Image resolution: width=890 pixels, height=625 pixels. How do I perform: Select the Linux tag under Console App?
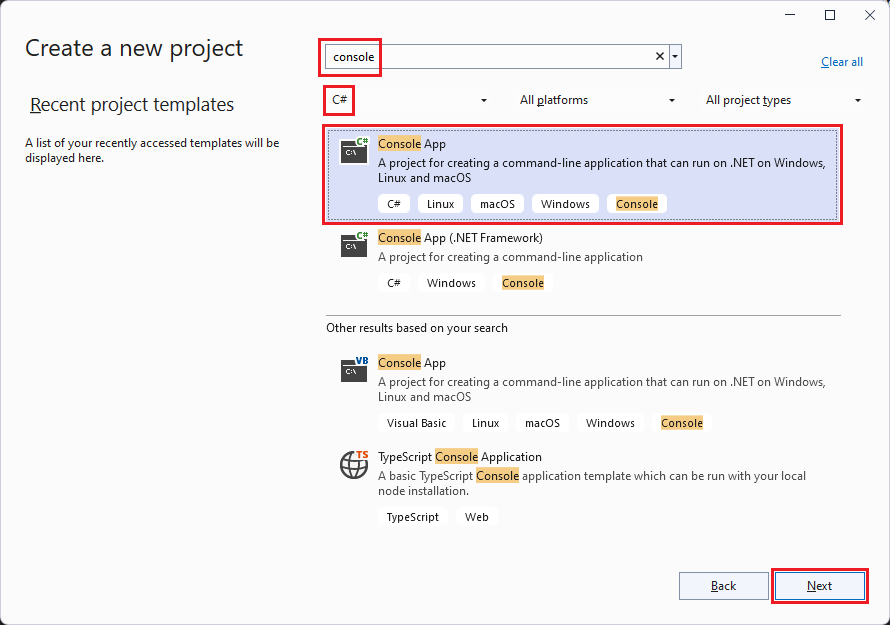(440, 203)
